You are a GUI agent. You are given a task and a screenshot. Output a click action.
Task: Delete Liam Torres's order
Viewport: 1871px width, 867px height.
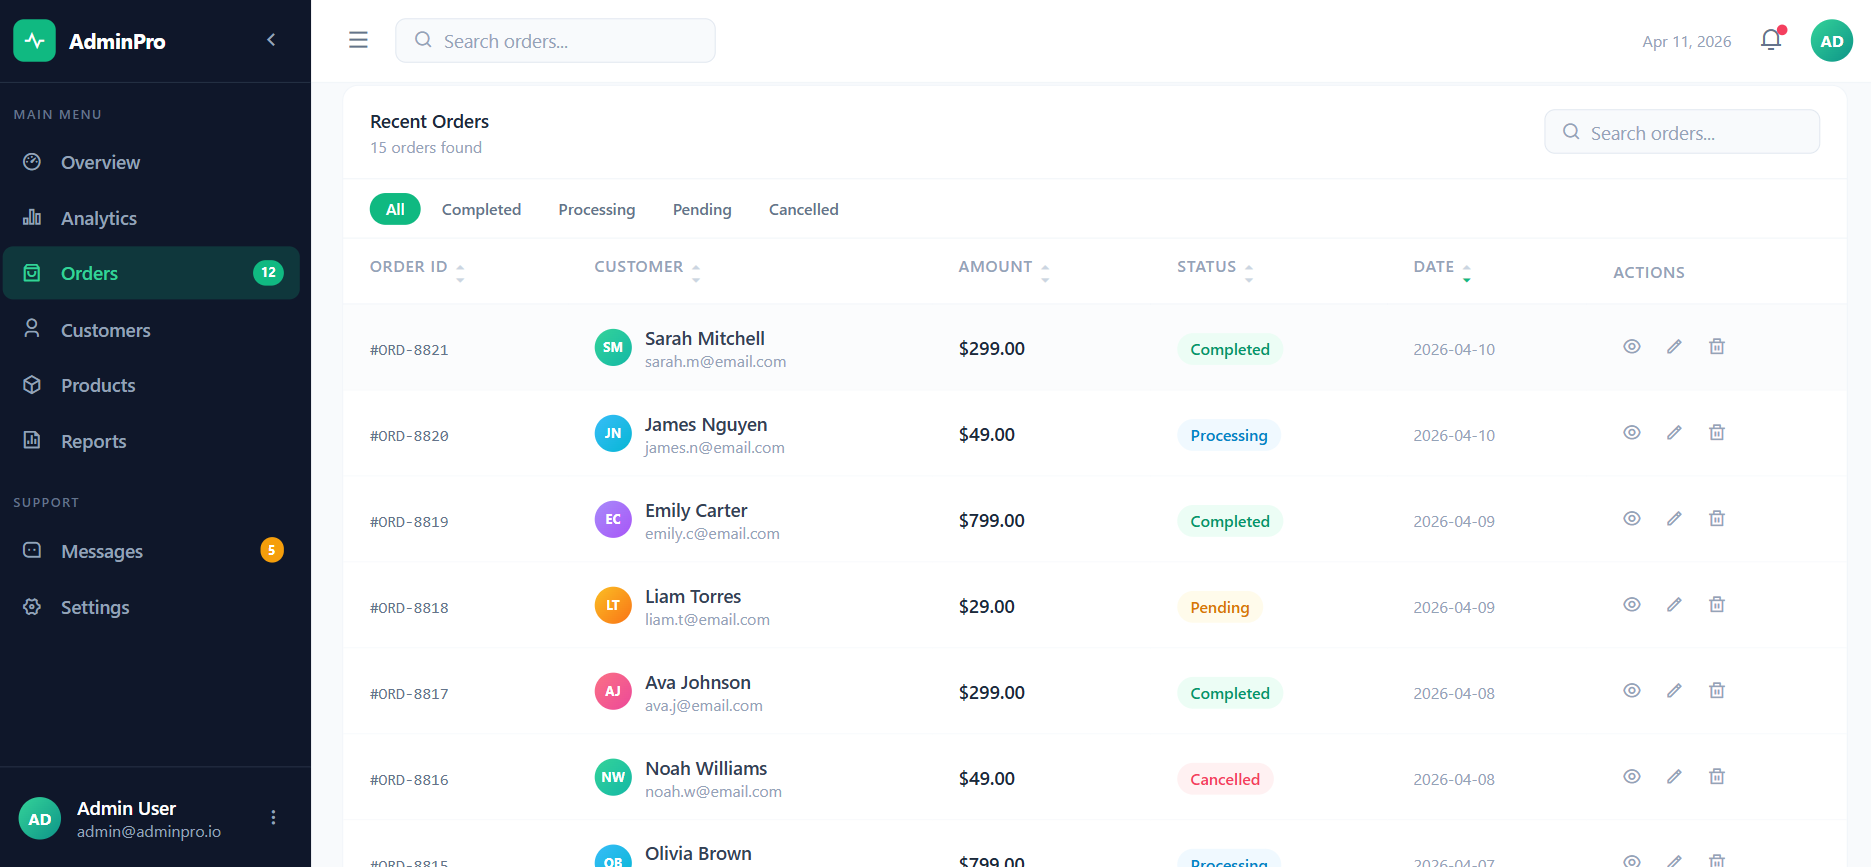(x=1717, y=605)
